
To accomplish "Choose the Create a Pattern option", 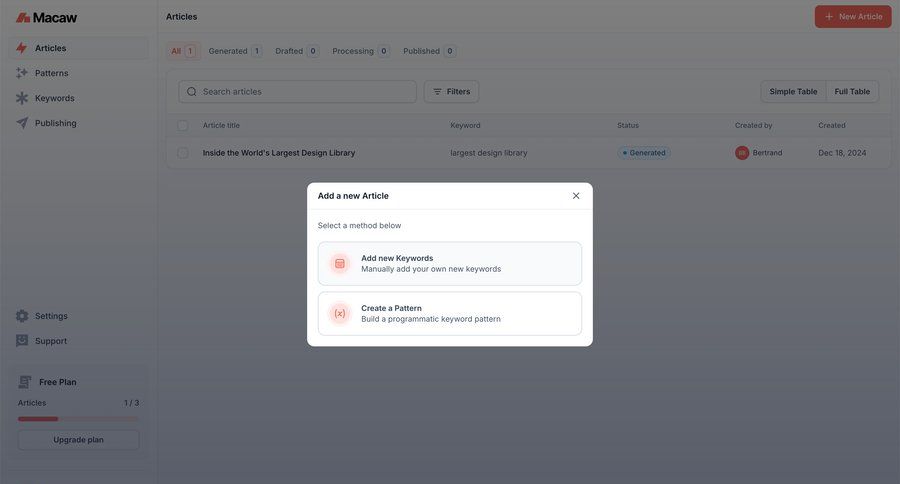I will (x=449, y=313).
